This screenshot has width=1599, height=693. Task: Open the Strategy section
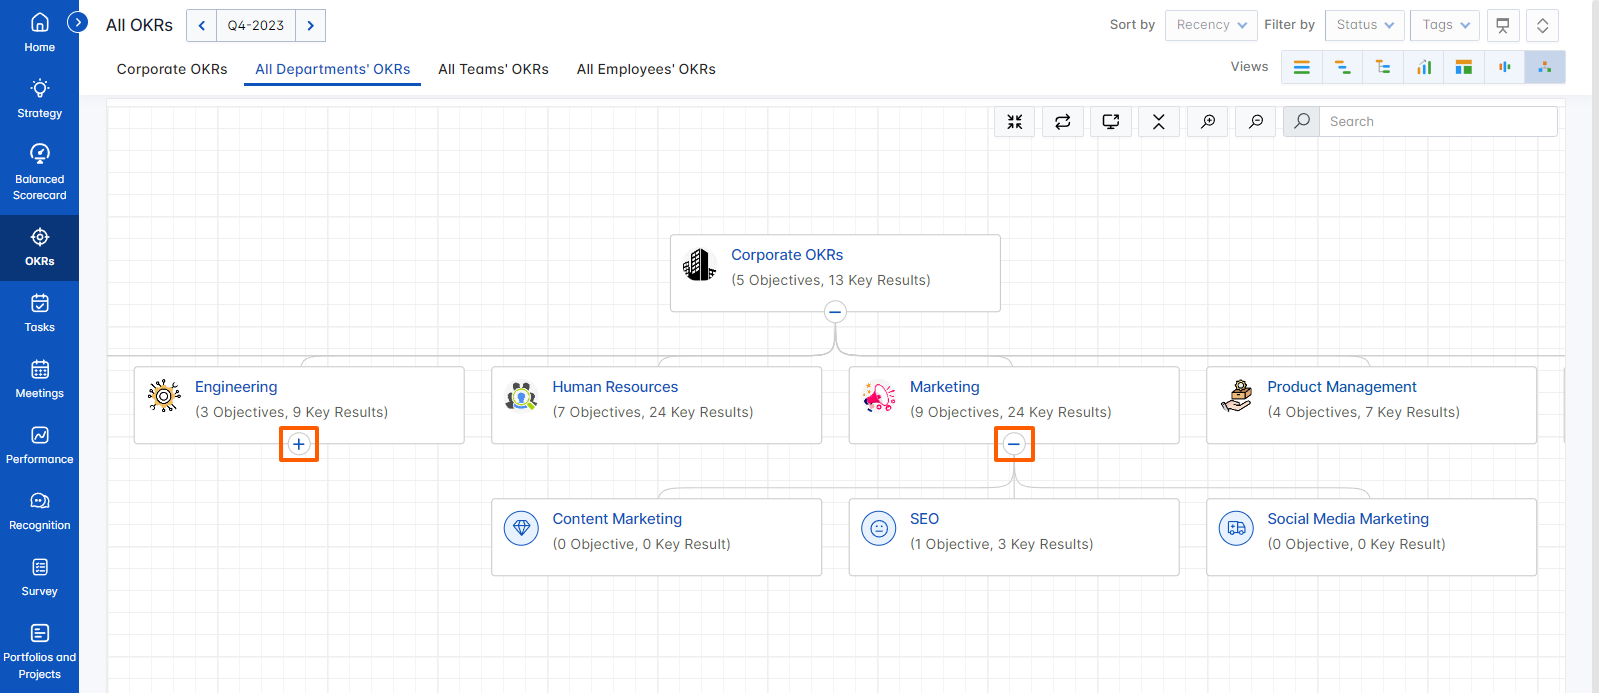[39, 99]
